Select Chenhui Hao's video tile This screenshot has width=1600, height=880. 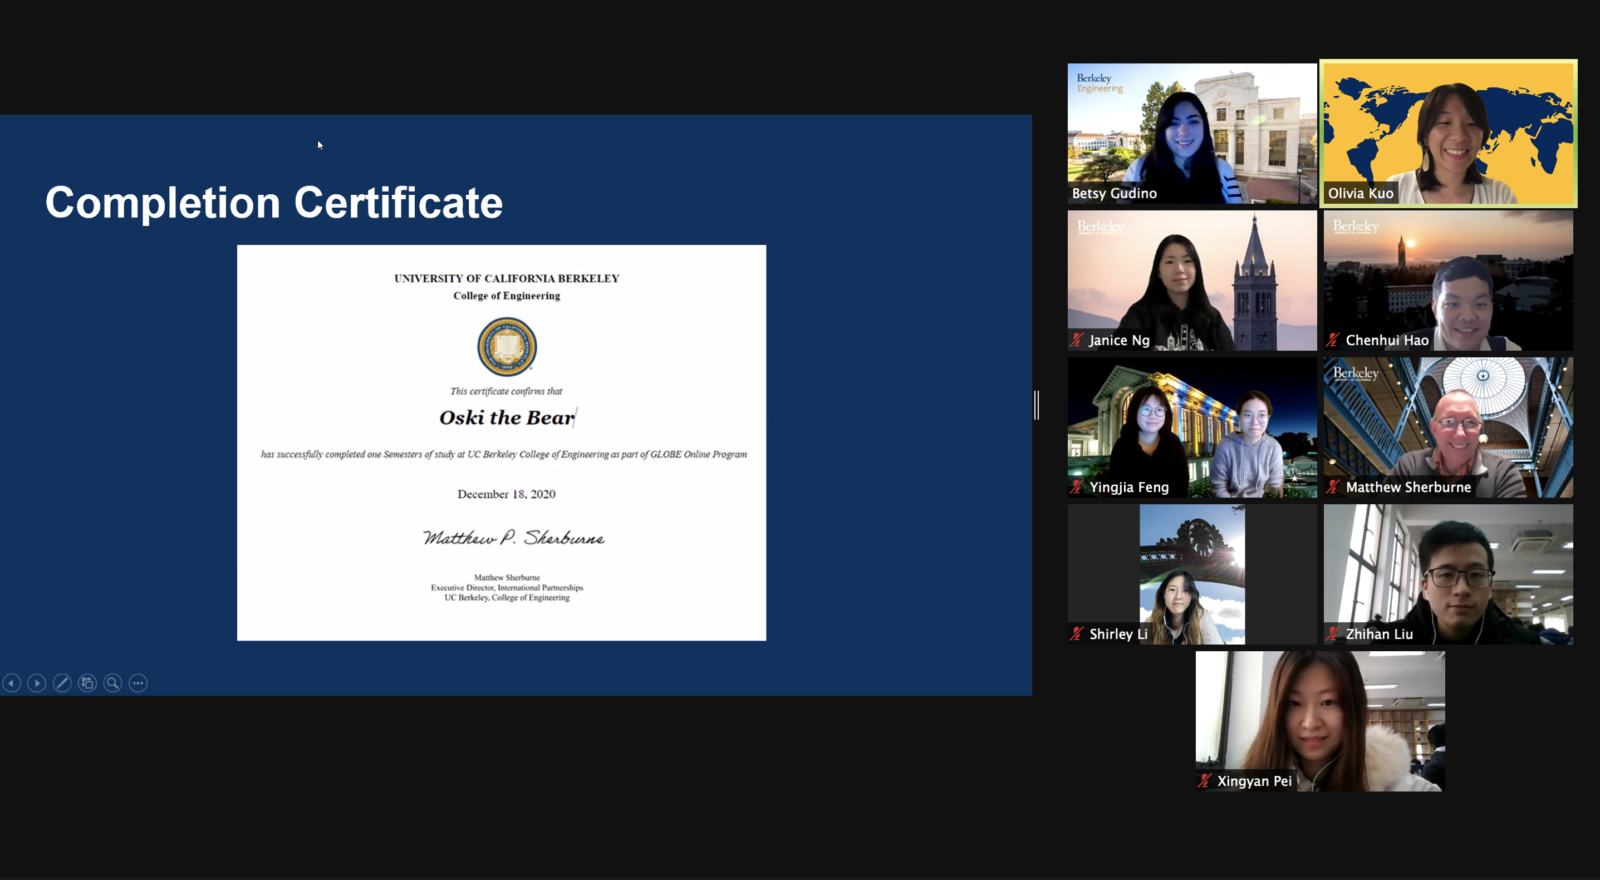coord(1448,280)
